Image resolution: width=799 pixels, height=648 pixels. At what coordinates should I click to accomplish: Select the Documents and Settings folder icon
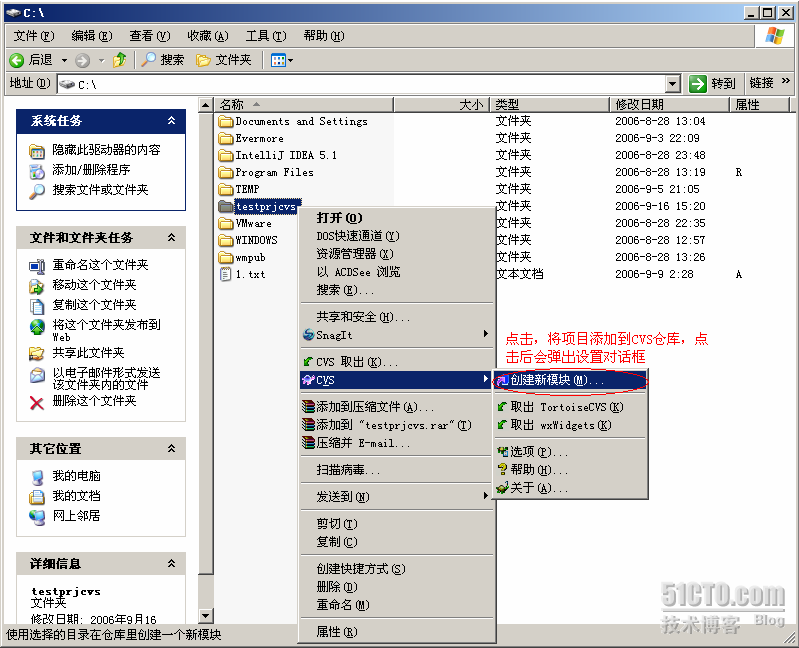tap(225, 121)
